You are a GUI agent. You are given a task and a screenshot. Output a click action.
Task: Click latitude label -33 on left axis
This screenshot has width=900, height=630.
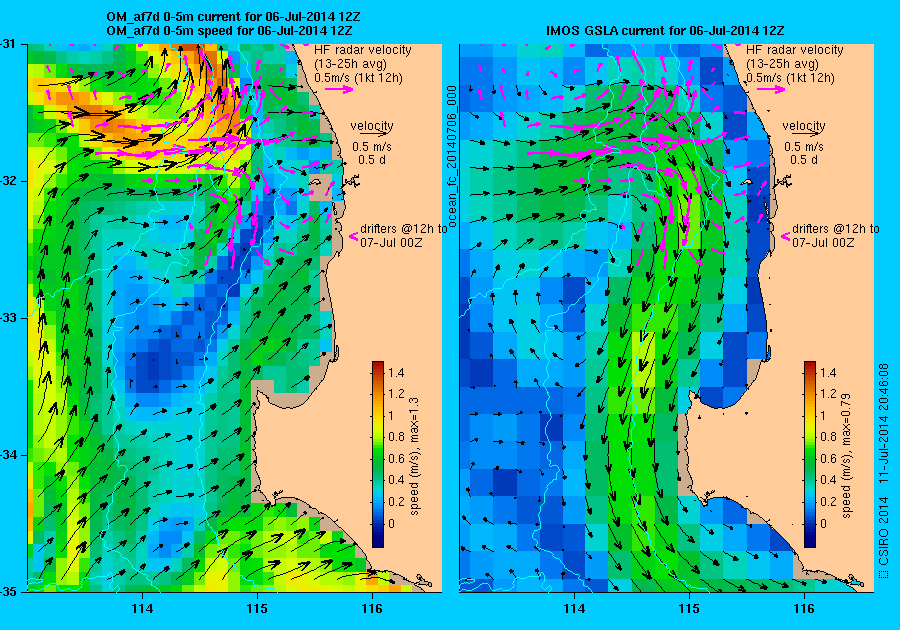pyautogui.click(x=8, y=318)
